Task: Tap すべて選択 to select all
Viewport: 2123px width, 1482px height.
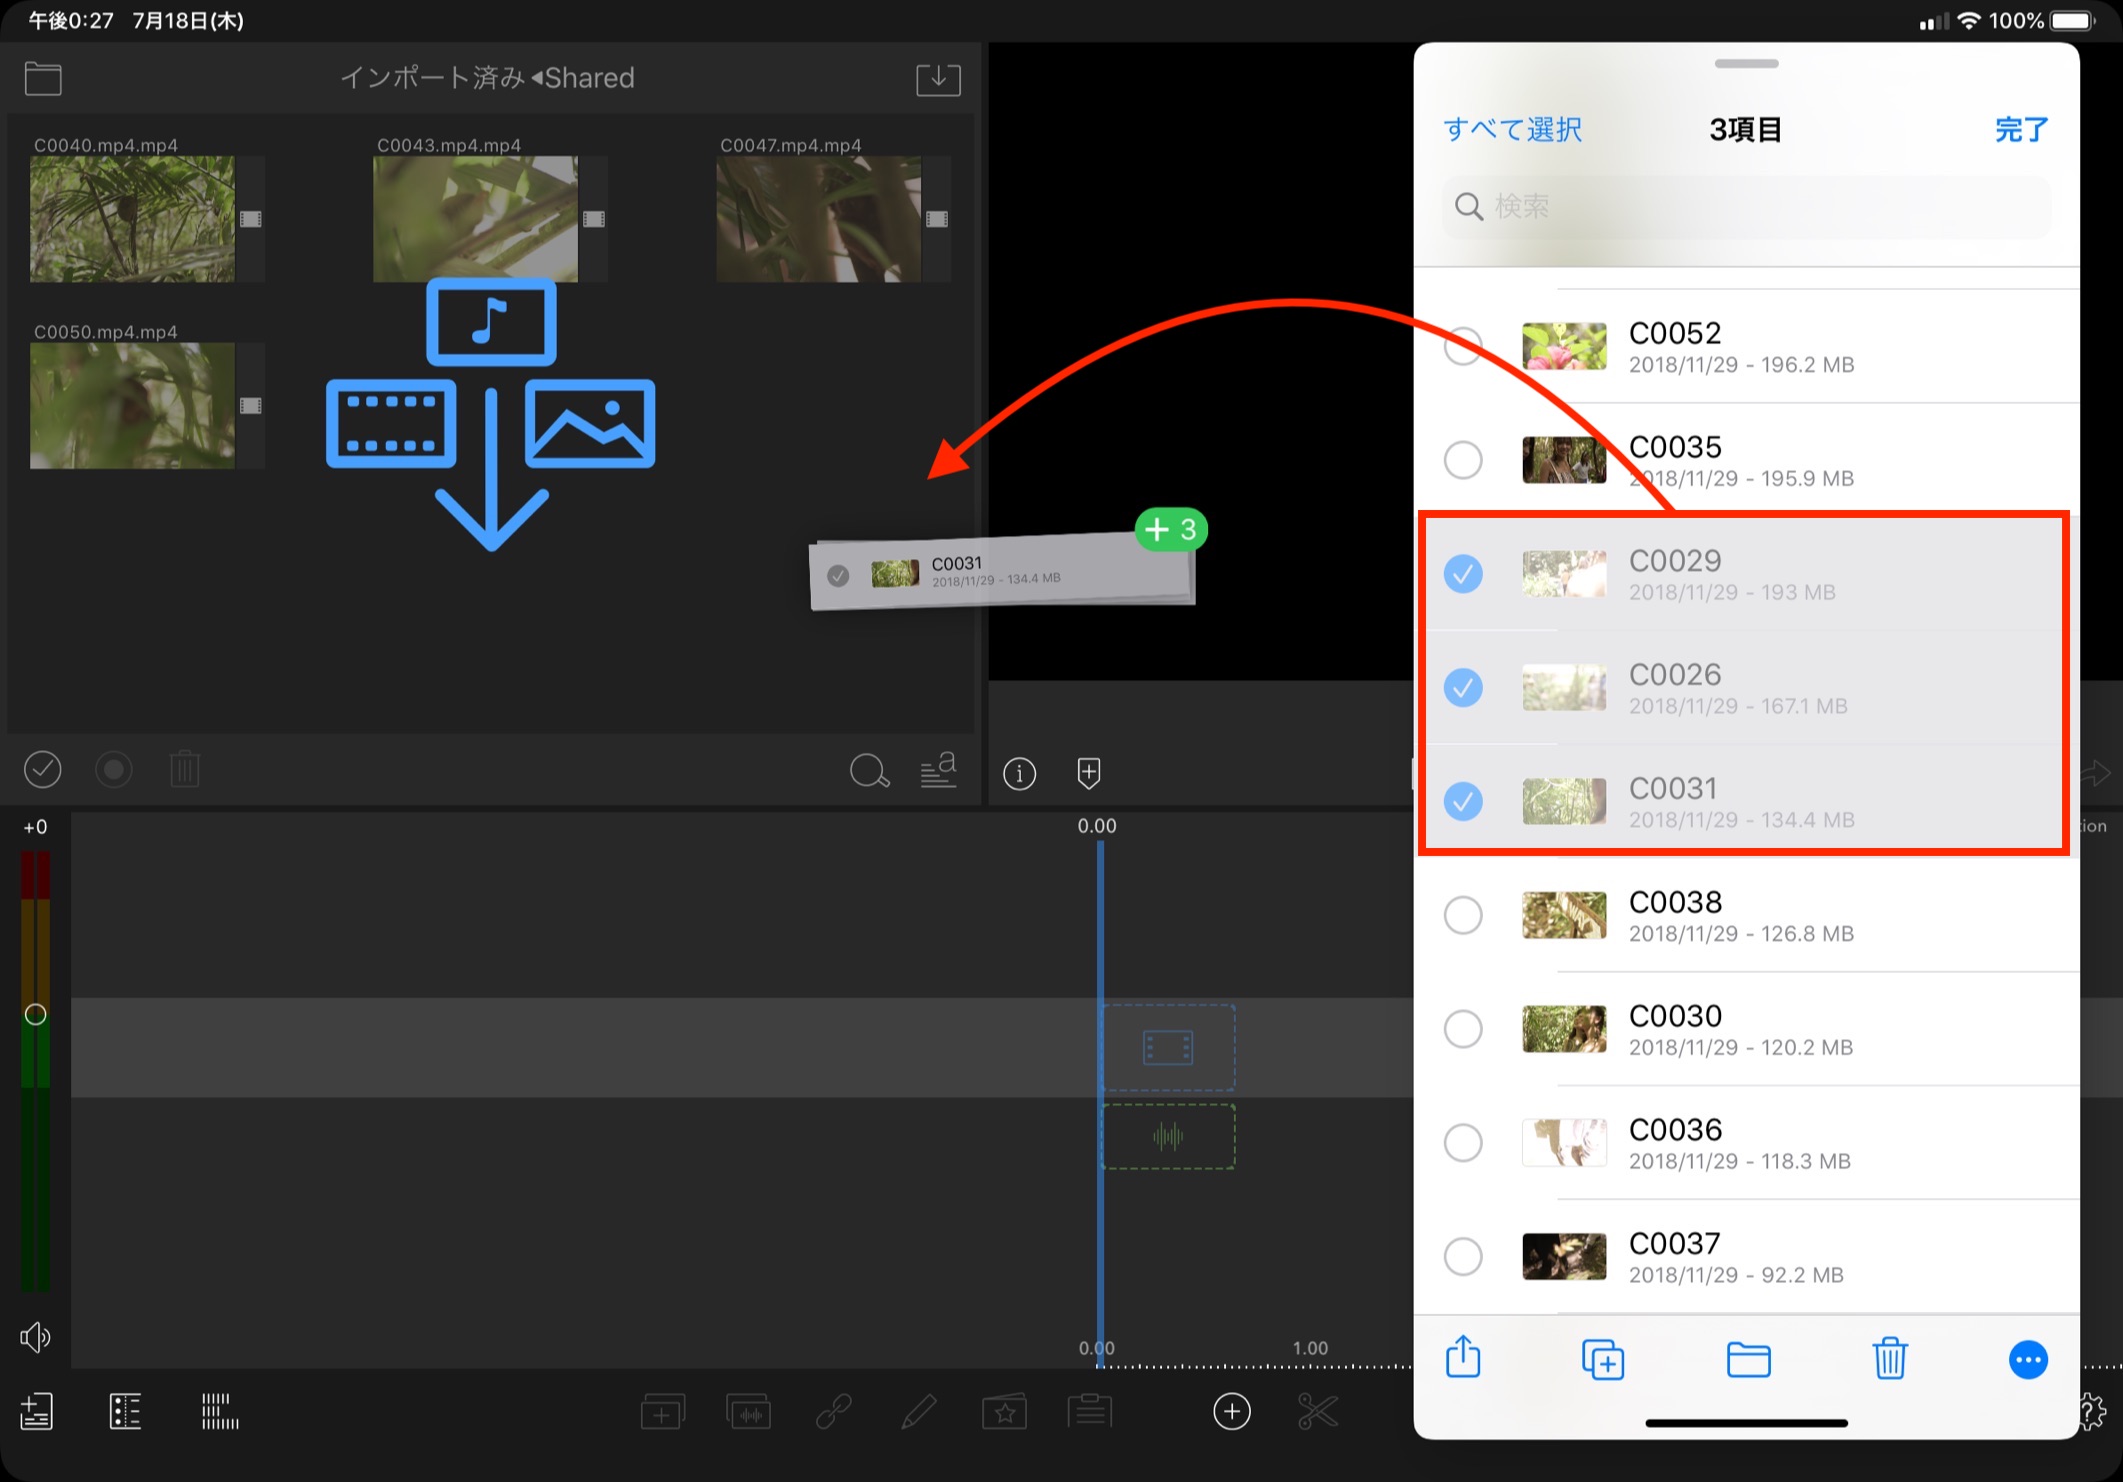Action: coord(1512,130)
